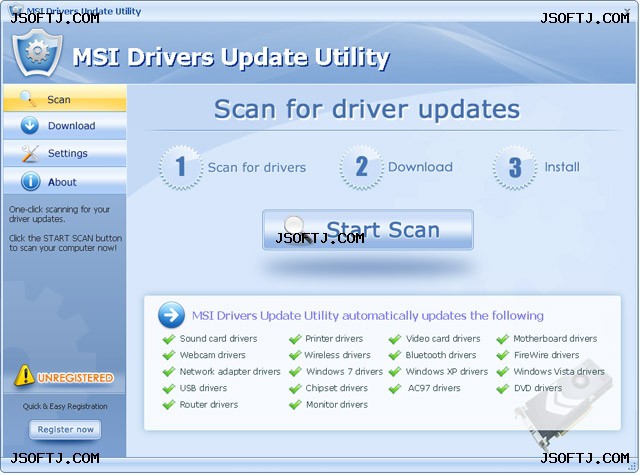Click the blue download arrow icon

click(x=30, y=126)
